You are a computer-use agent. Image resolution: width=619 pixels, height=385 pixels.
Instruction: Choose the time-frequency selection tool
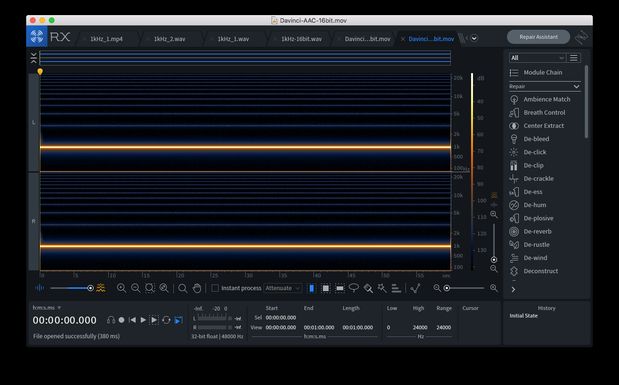(326, 288)
